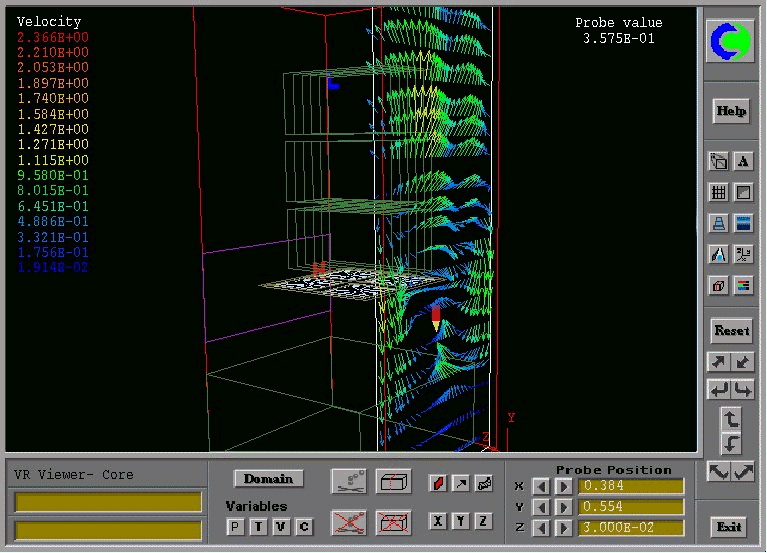Toggle the grid mesh display icon
Viewport: 767px width, 553px height.
coord(718,192)
